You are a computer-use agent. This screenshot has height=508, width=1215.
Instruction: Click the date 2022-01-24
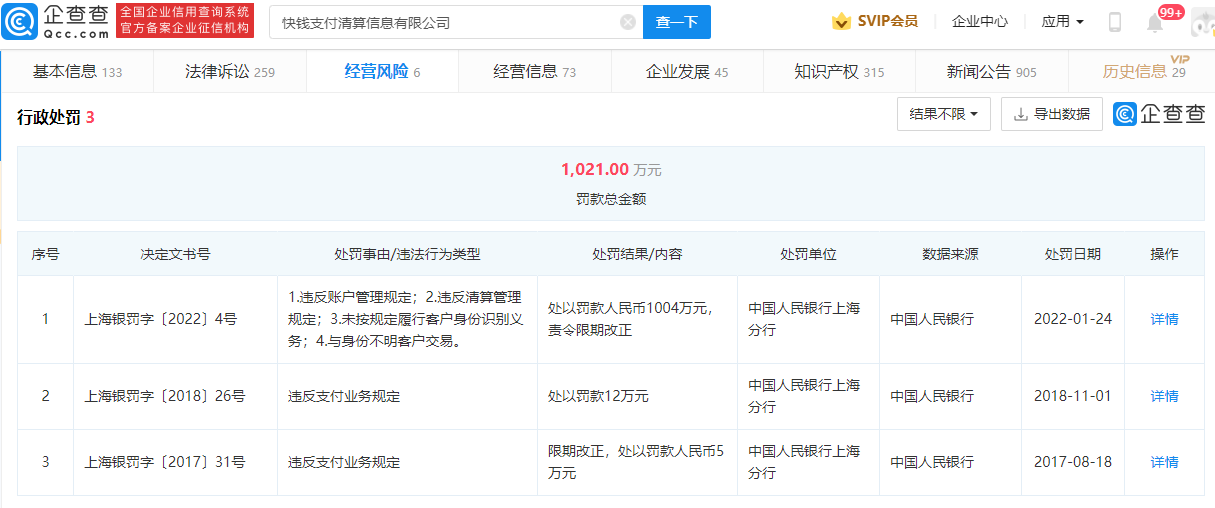[1072, 319]
